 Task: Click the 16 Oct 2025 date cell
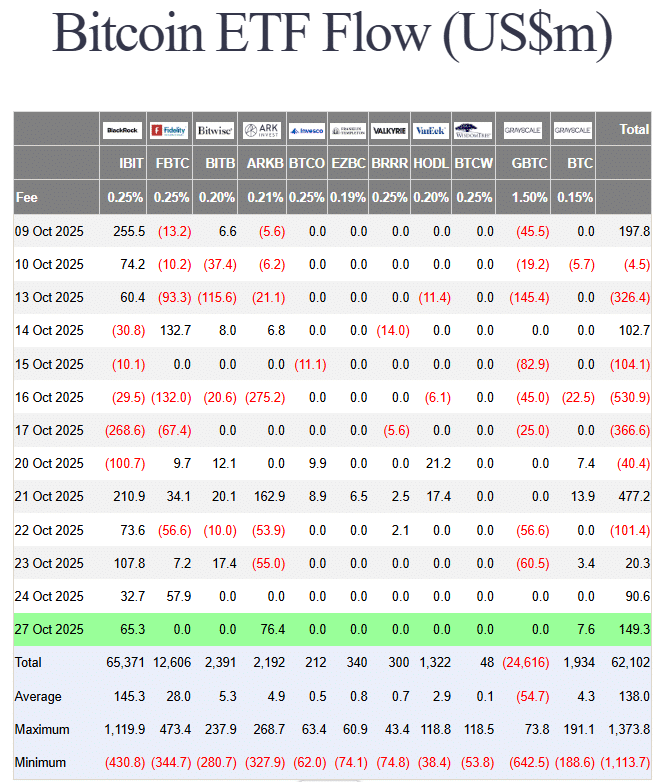coord(49,397)
